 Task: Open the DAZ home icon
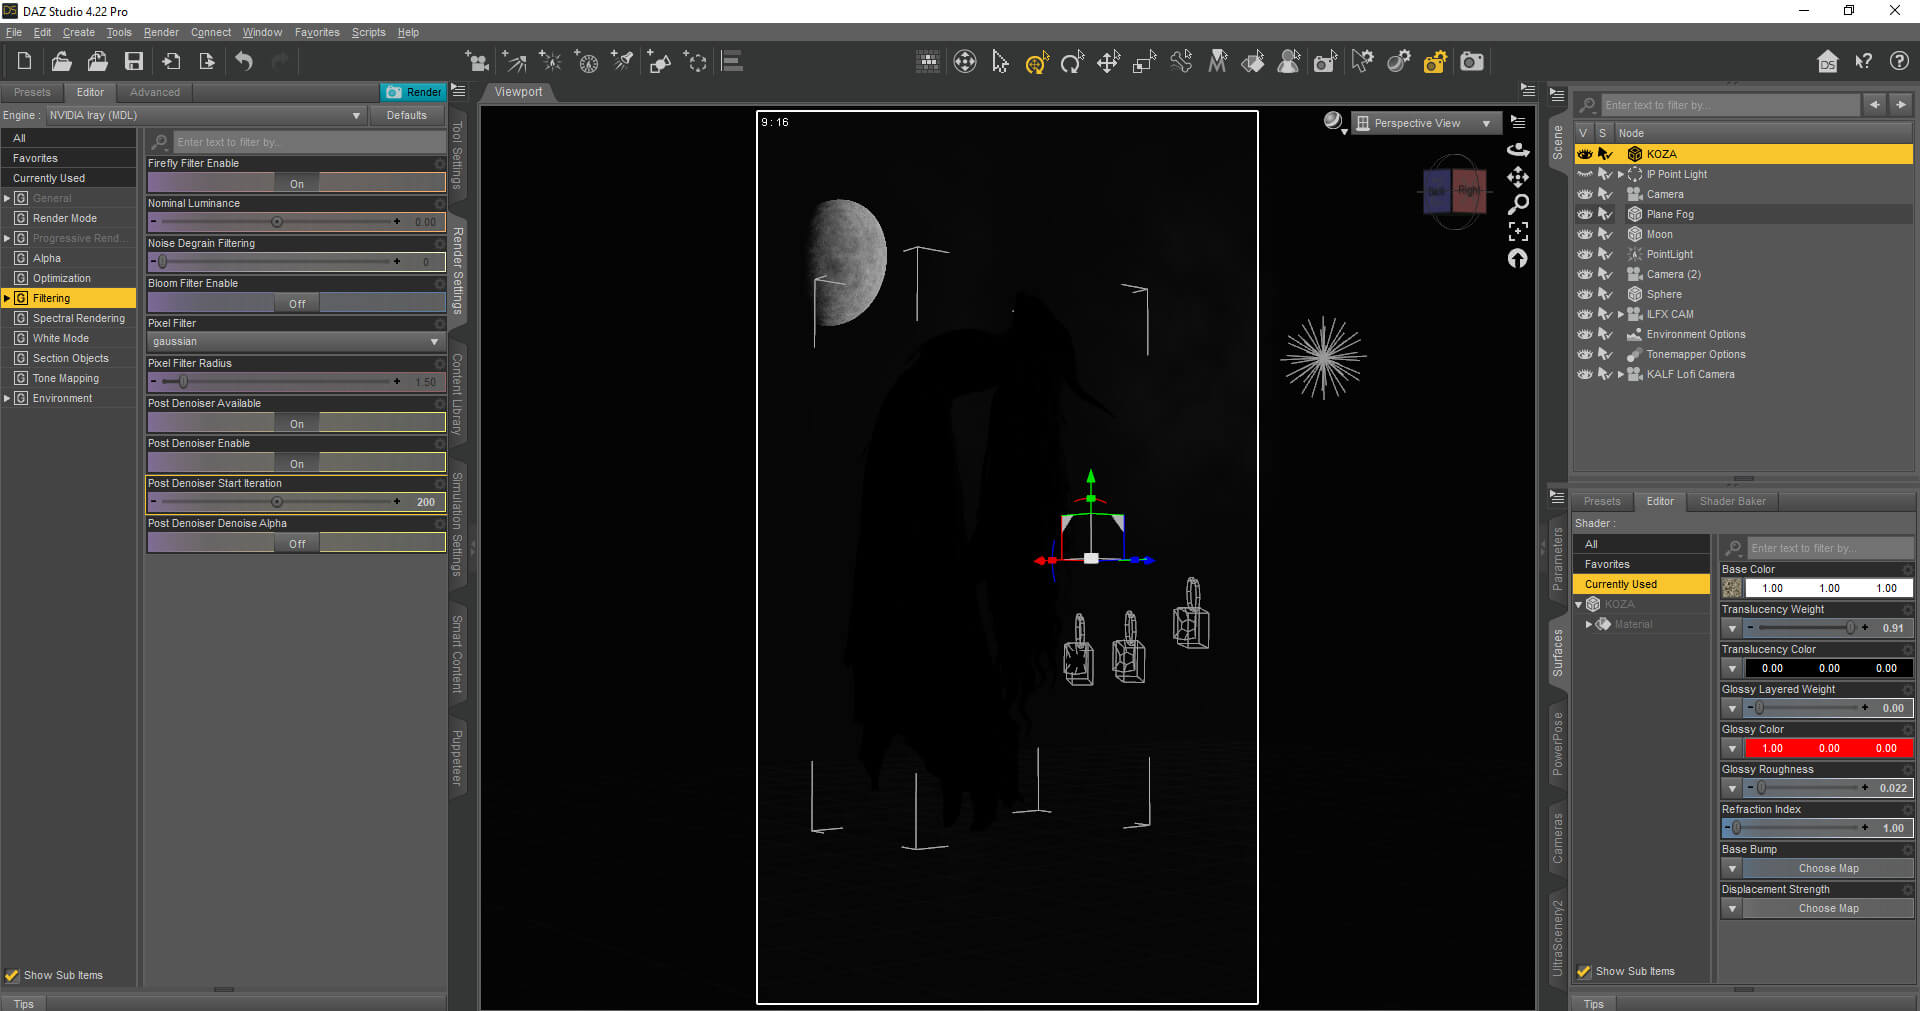click(x=1827, y=62)
